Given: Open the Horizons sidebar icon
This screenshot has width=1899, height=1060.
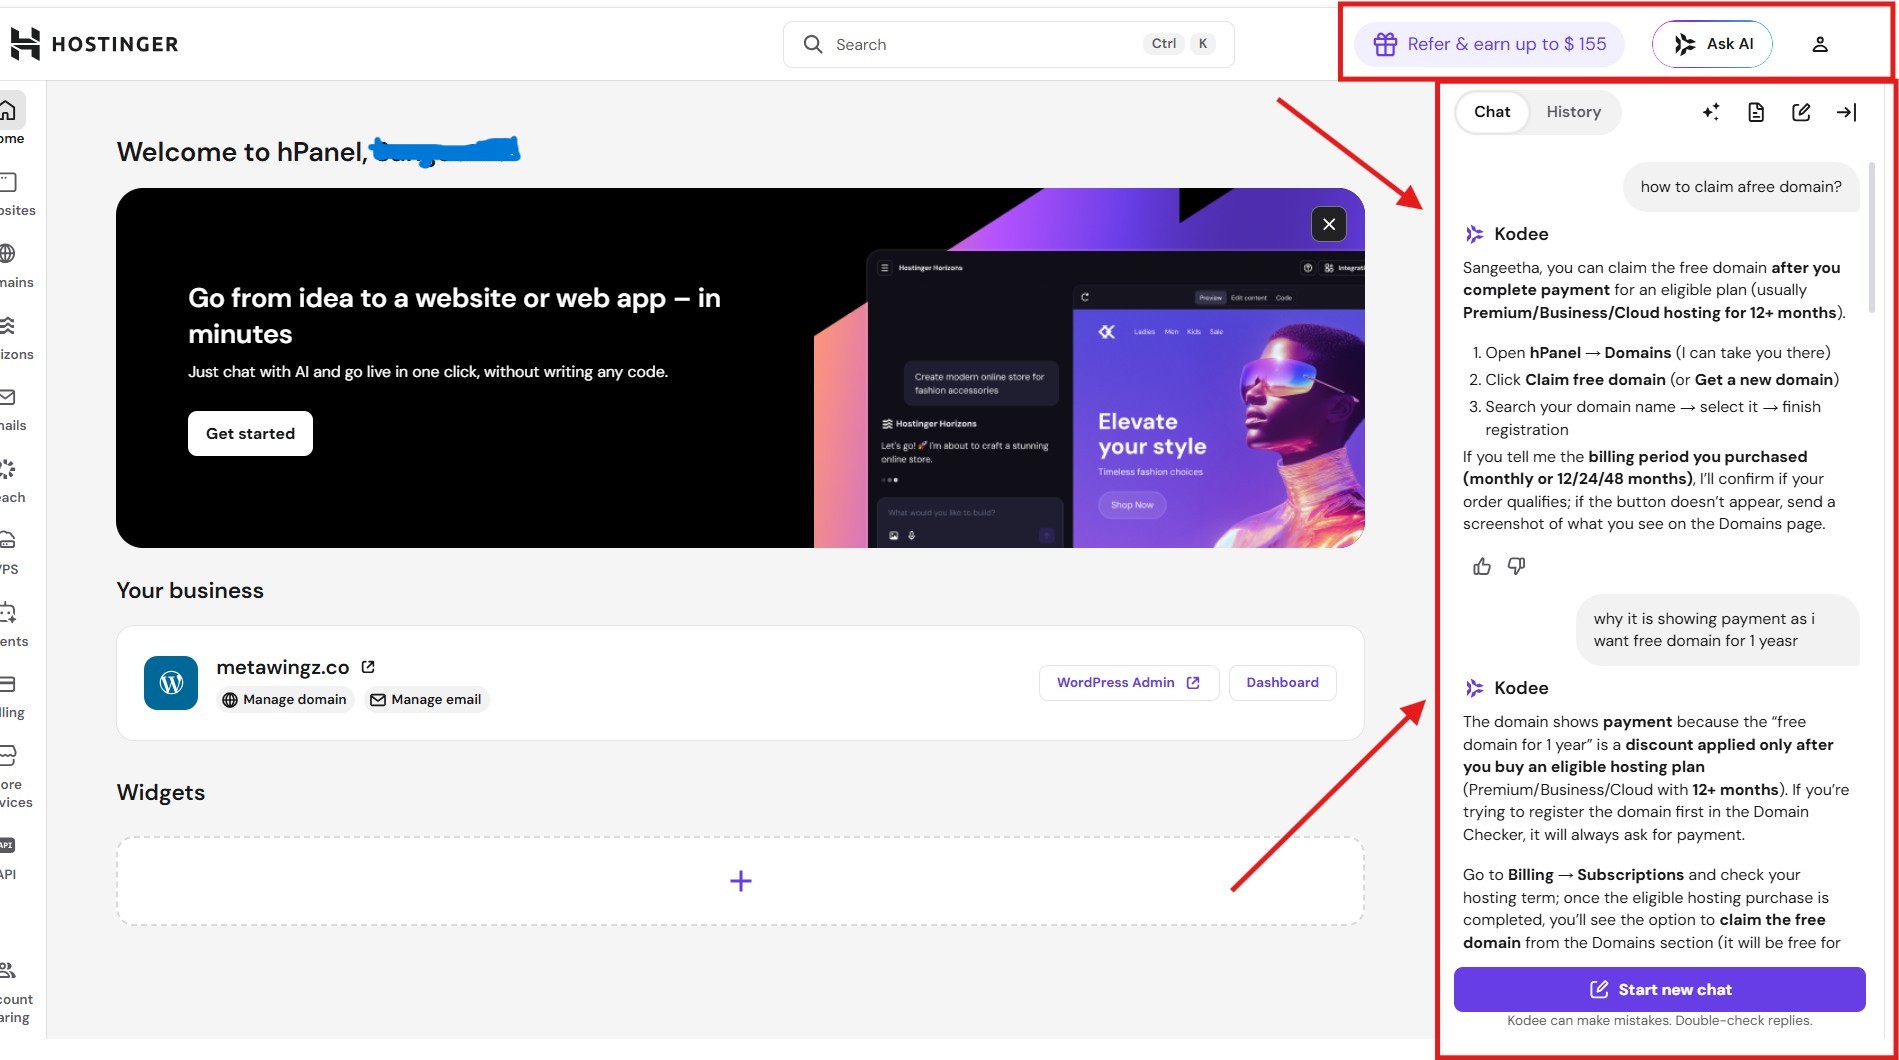Looking at the screenshot, I should point(8,325).
